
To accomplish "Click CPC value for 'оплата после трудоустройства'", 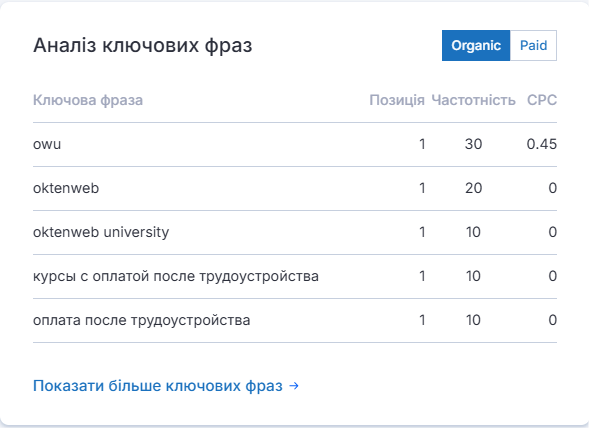I will coord(553,320).
